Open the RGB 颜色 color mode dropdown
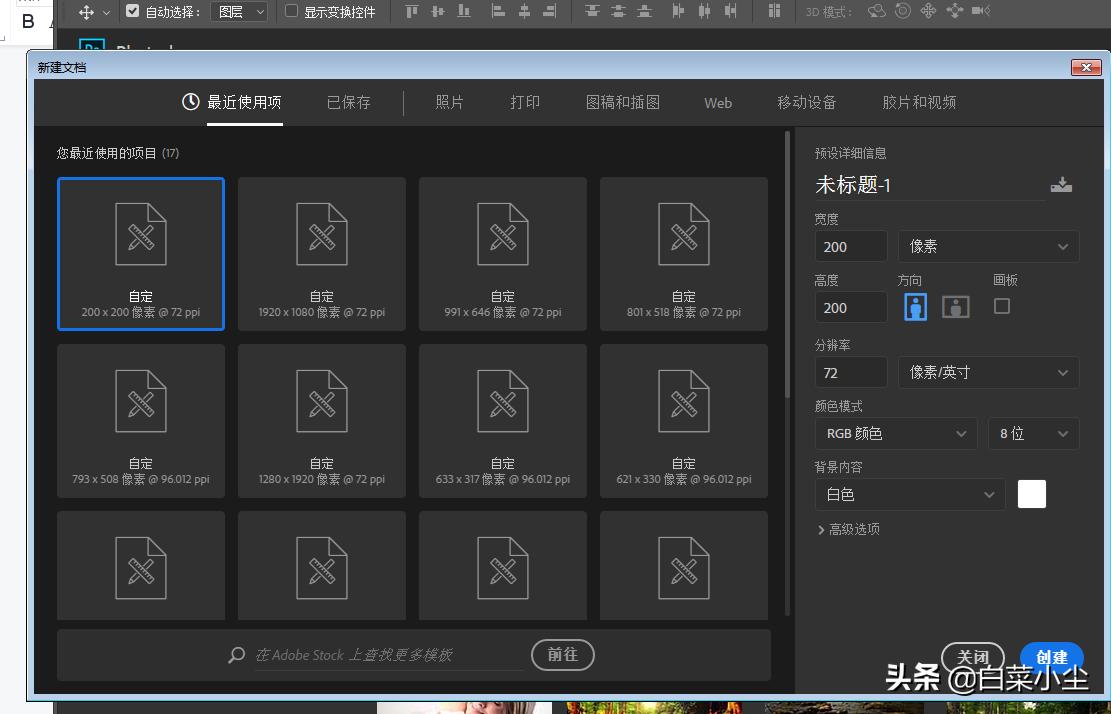 tap(895, 433)
